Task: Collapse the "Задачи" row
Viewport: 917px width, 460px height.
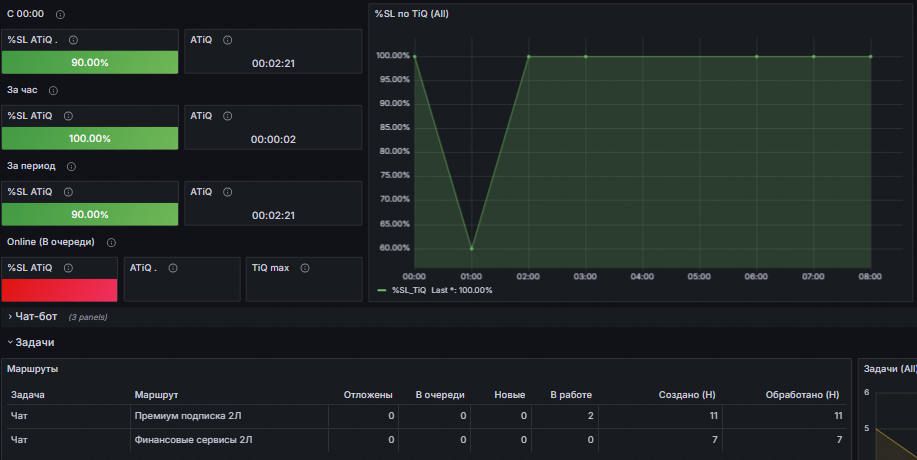Action: click(x=34, y=342)
